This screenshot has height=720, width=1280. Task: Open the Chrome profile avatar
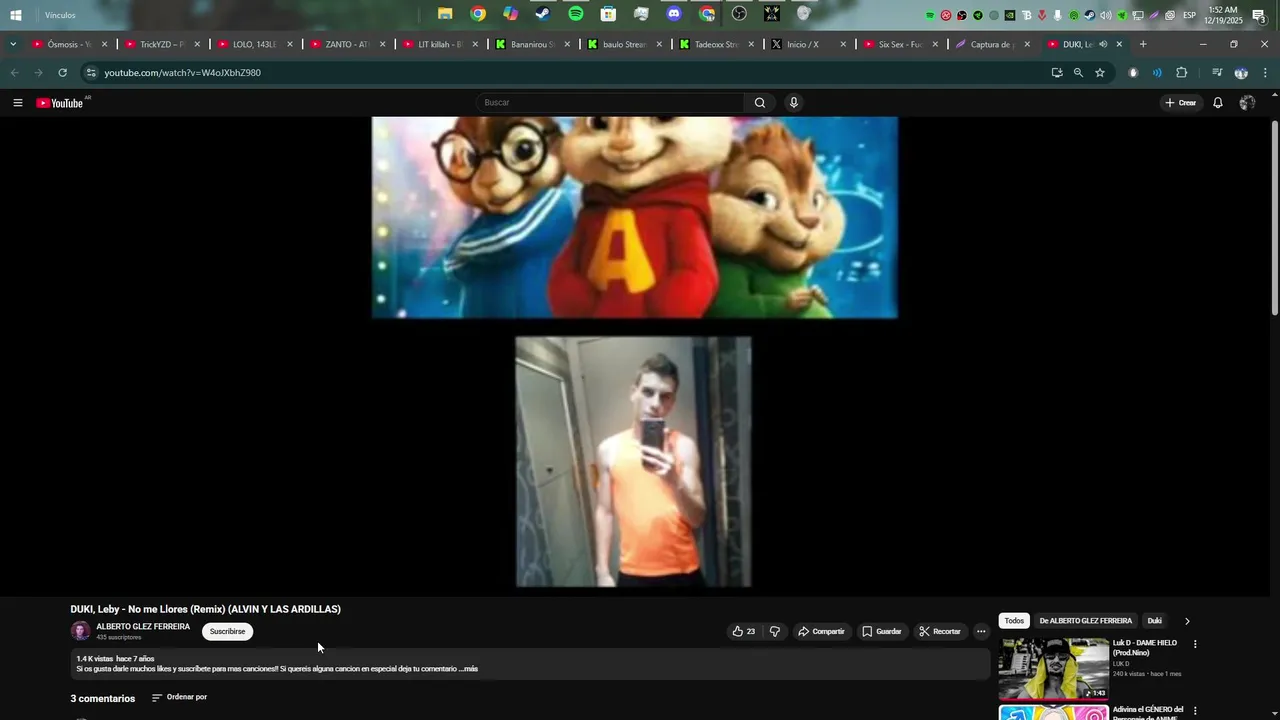pos(1241,73)
